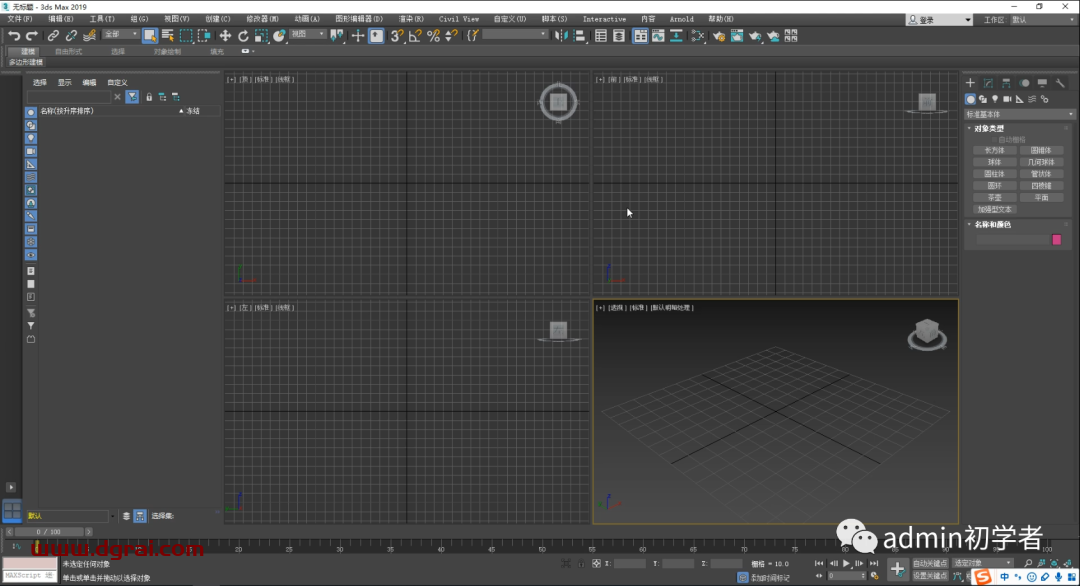1080x586 pixels.
Task: Open the 标准基本体 category dropdown
Action: point(1019,114)
